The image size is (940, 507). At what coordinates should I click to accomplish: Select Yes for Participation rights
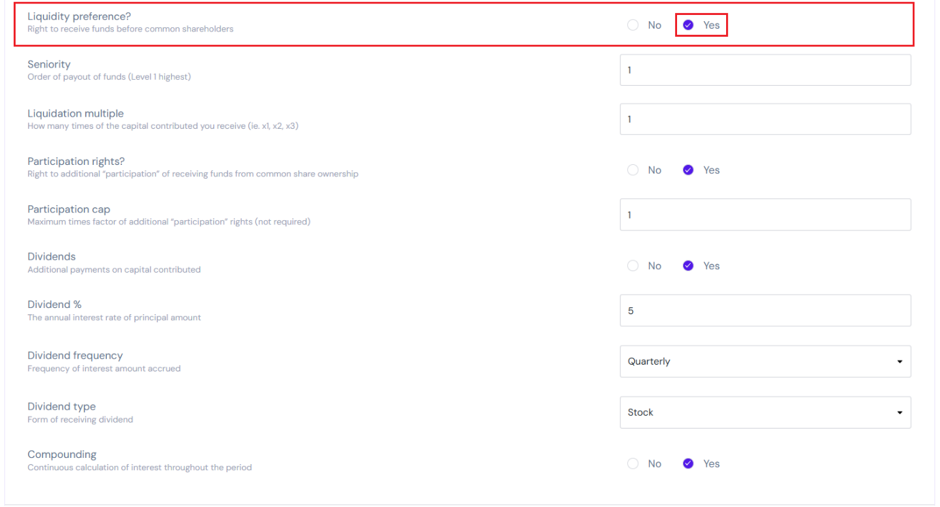point(688,170)
